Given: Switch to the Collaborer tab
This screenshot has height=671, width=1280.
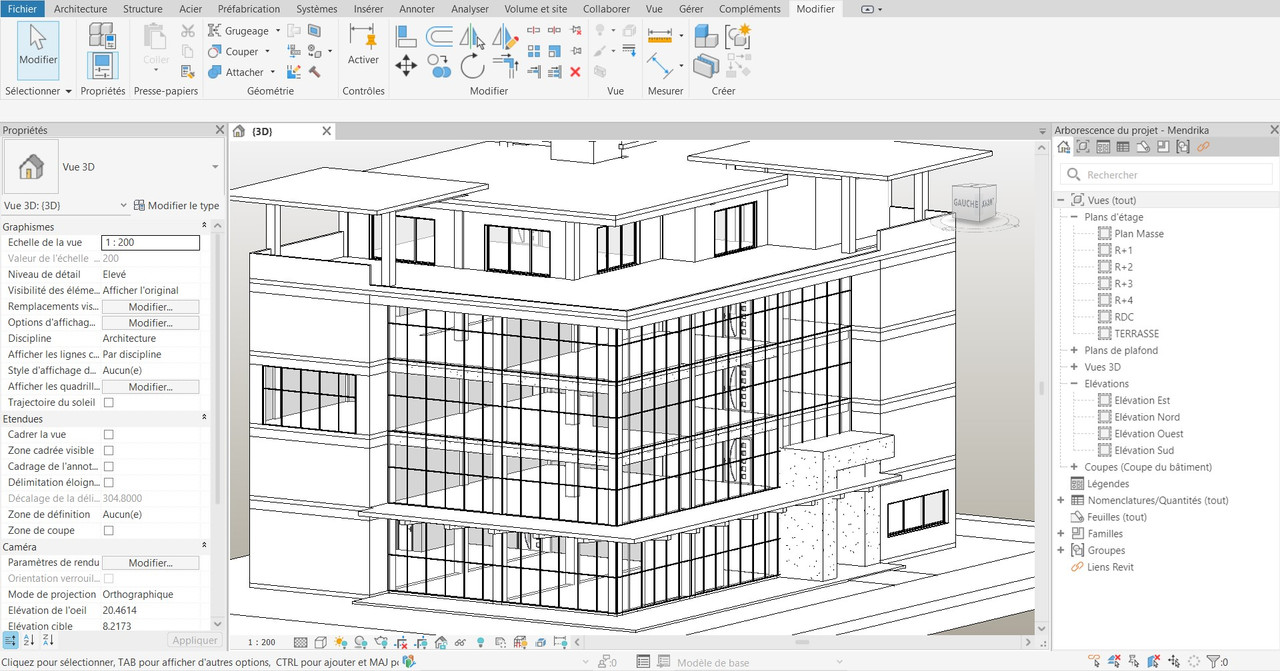Looking at the screenshot, I should tap(607, 9).
